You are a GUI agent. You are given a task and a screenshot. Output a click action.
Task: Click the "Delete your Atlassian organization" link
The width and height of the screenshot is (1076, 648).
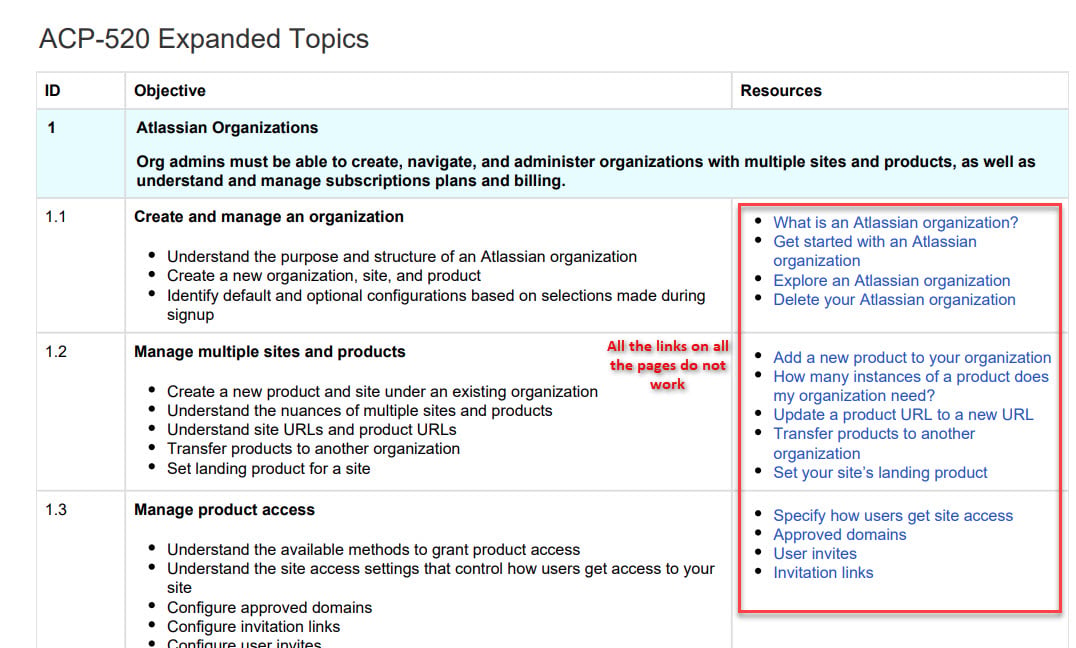[x=894, y=299]
